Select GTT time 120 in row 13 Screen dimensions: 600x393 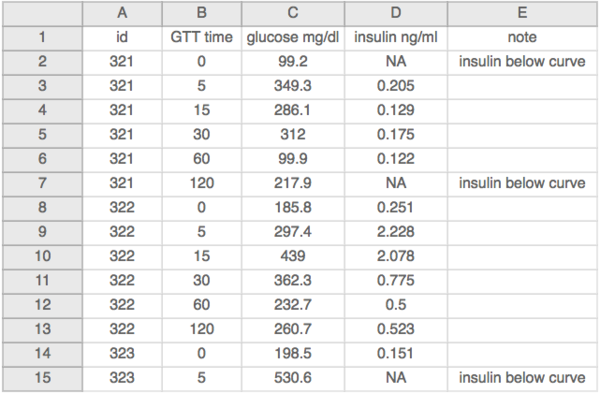tap(202, 329)
